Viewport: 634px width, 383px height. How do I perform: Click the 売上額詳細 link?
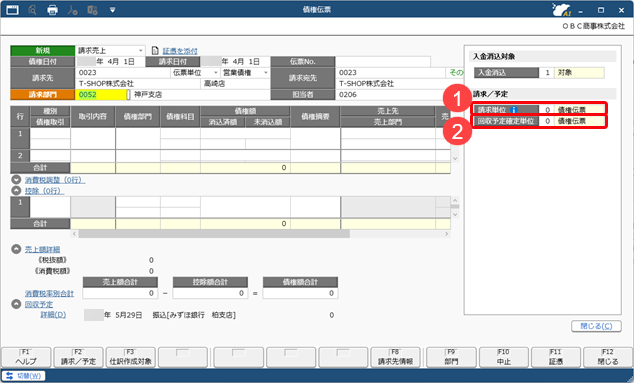click(42, 250)
